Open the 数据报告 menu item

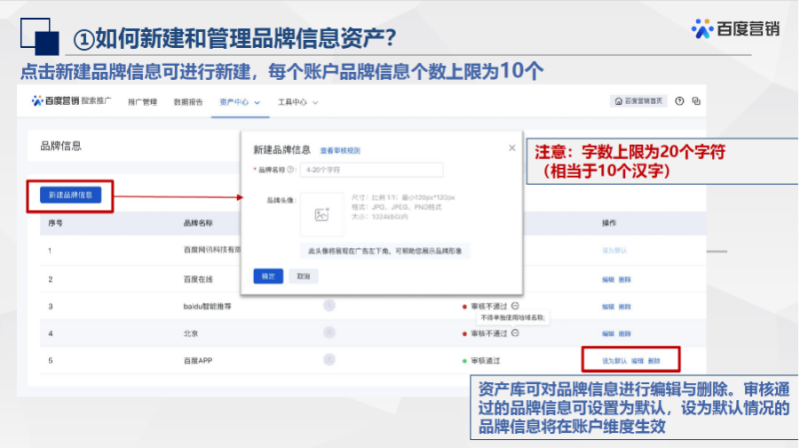click(x=188, y=102)
